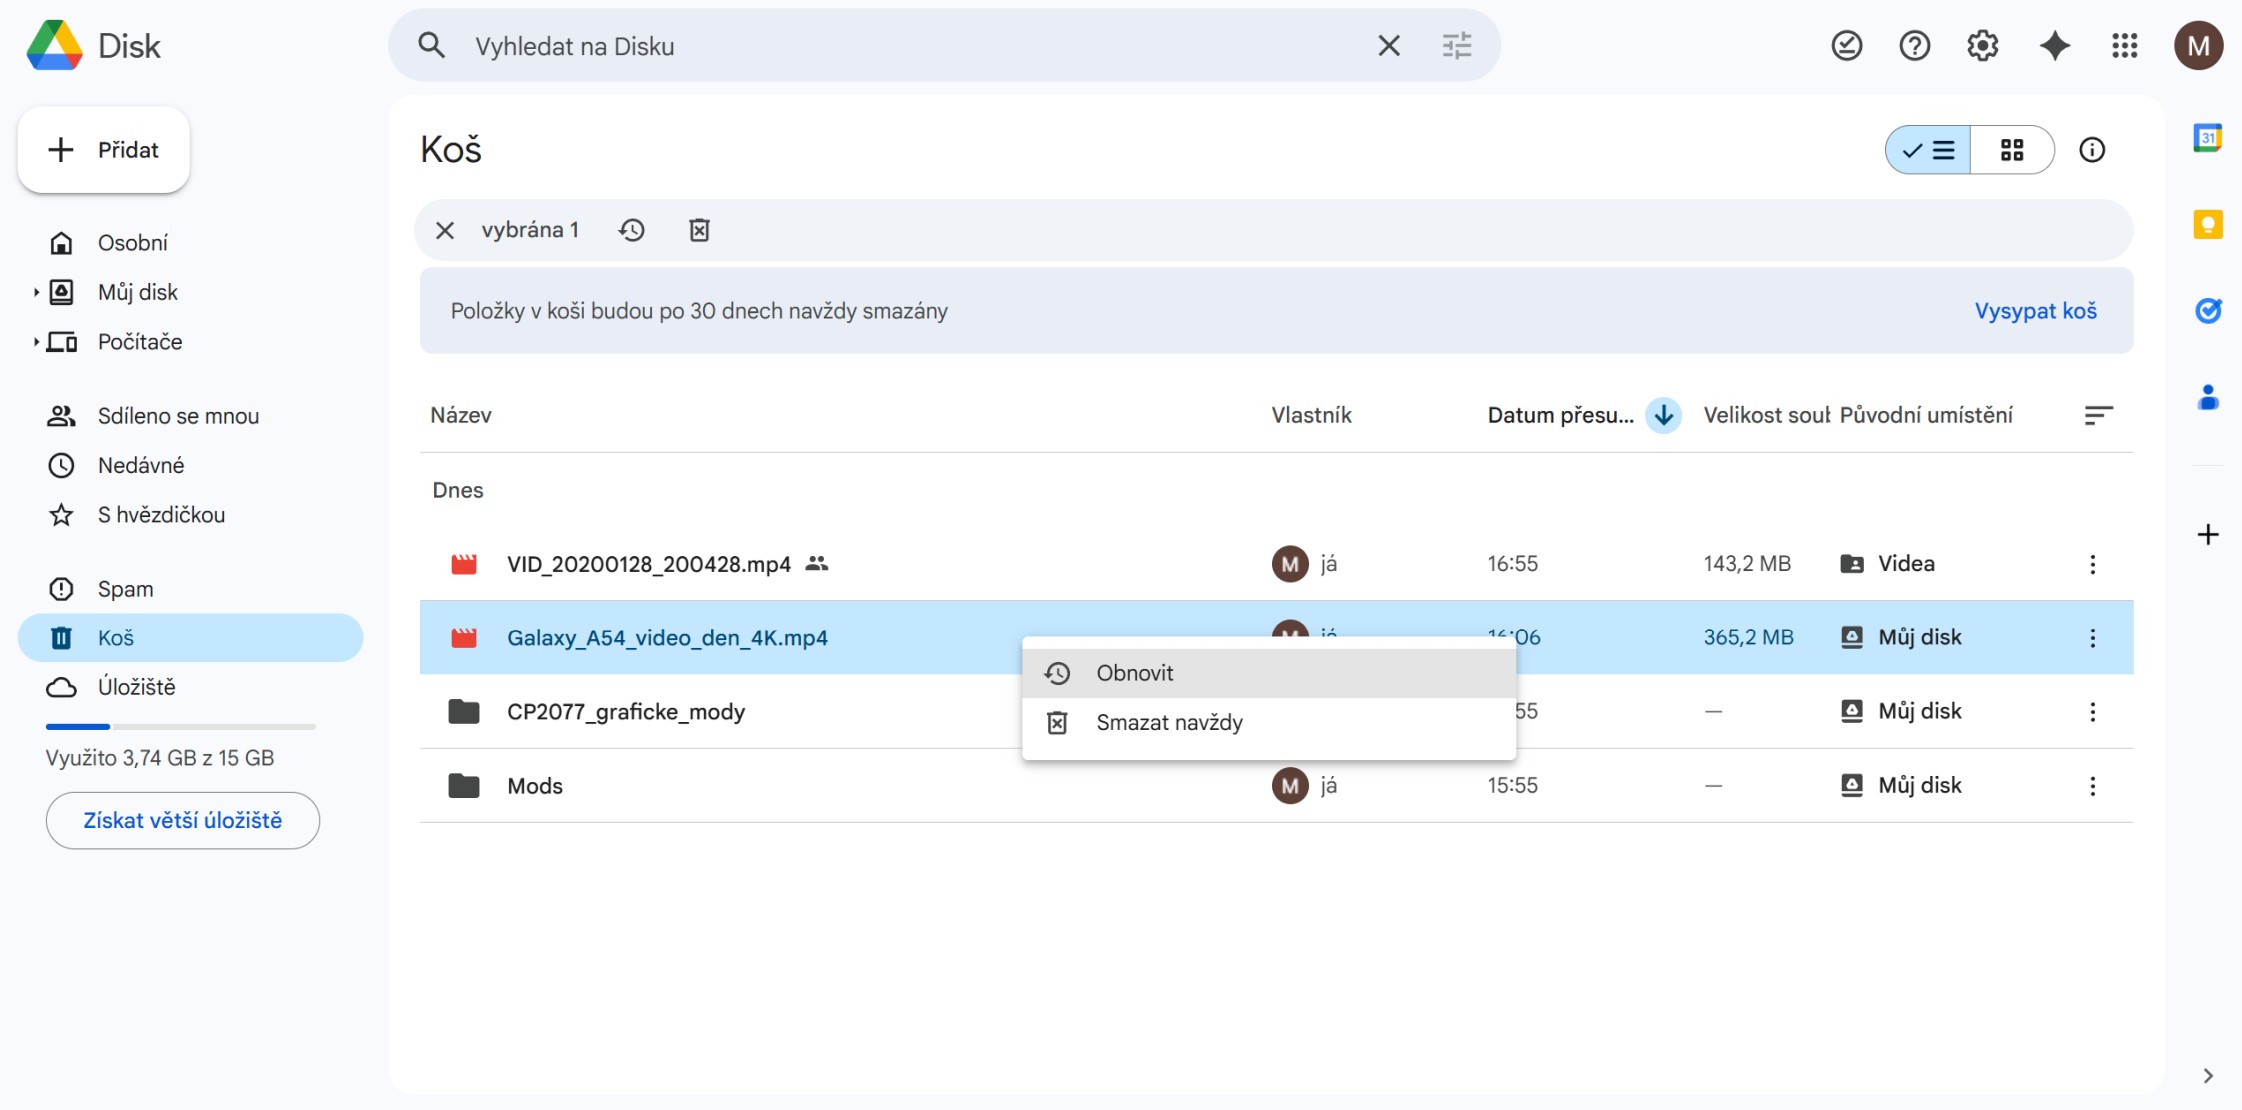The height and width of the screenshot is (1110, 2242).
Task: Reverse the sort direction arrow
Action: coord(1664,415)
